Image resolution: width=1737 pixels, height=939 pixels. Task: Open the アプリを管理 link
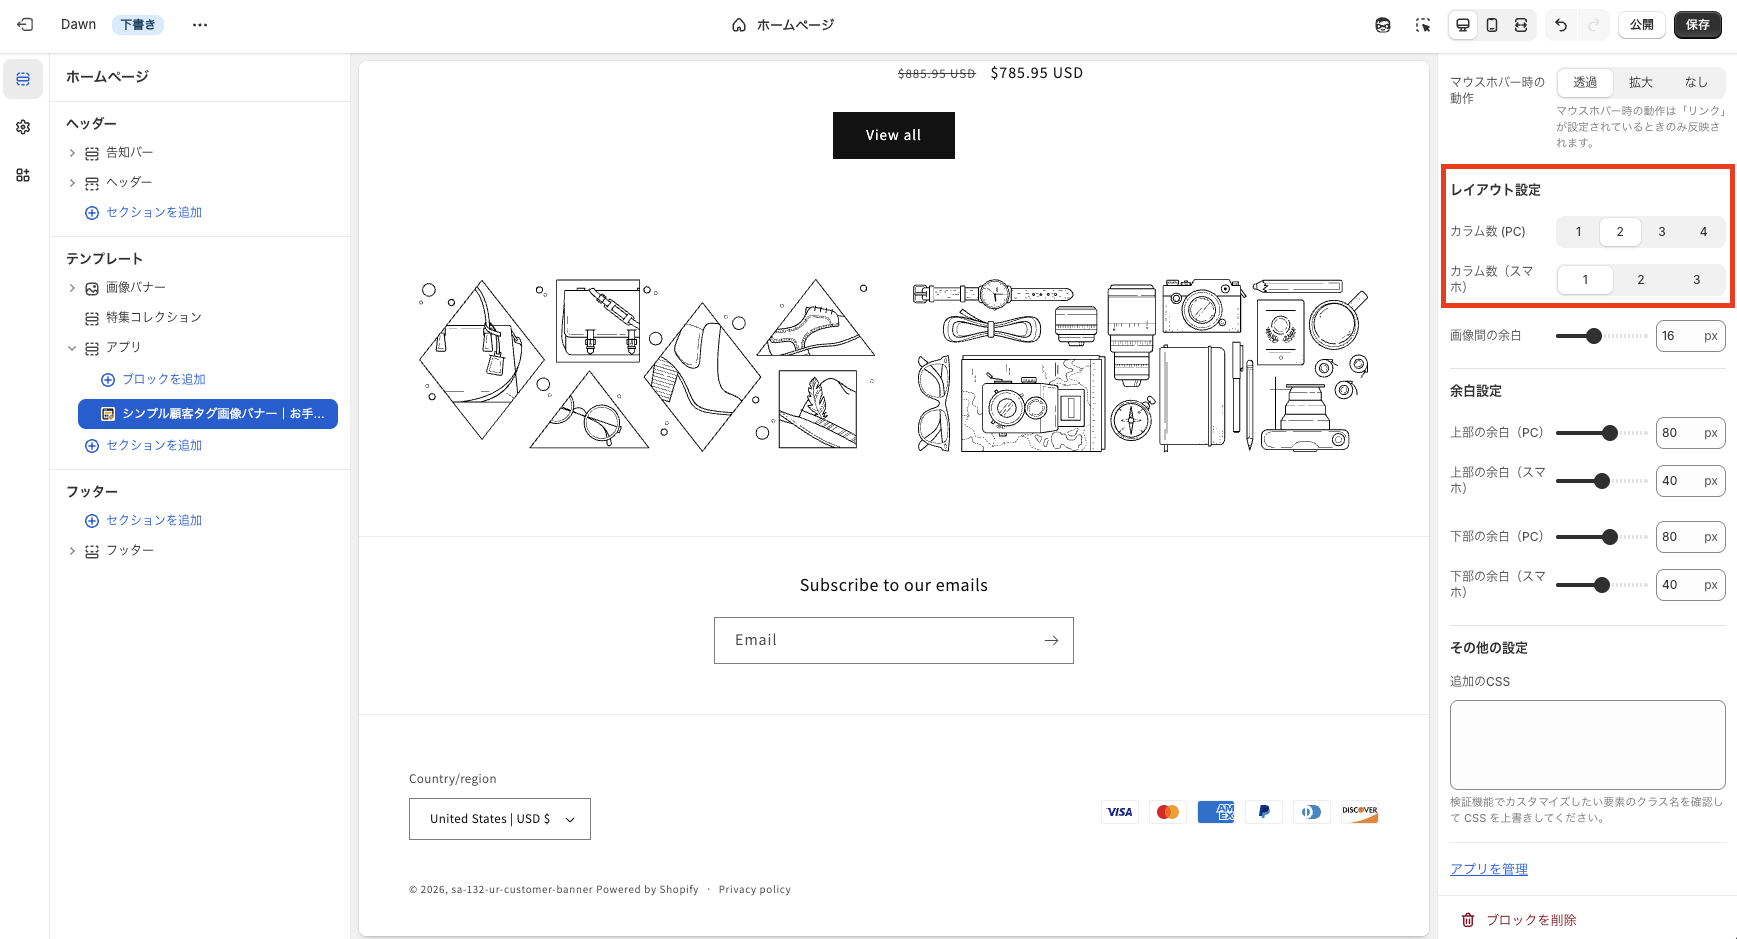coord(1488,868)
